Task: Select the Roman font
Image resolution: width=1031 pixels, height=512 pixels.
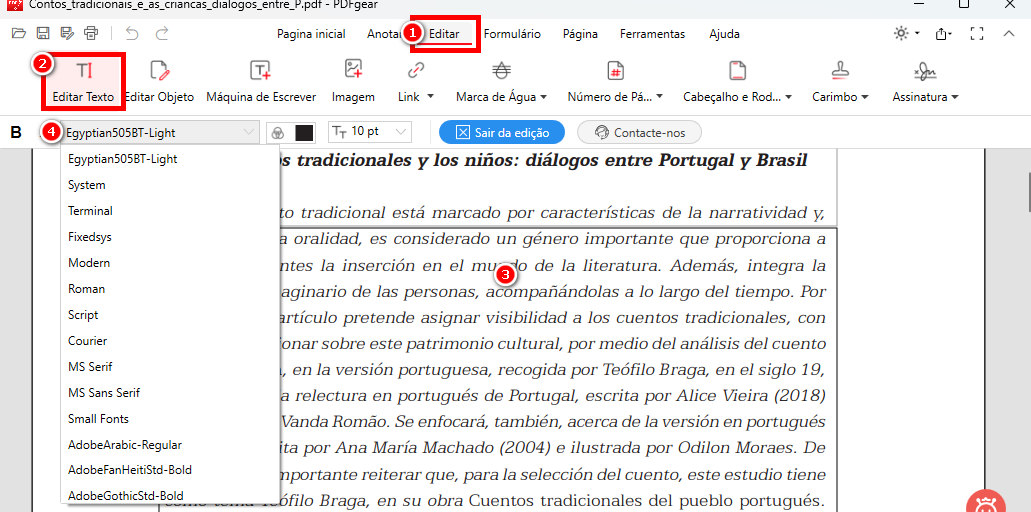Action: coord(170,289)
